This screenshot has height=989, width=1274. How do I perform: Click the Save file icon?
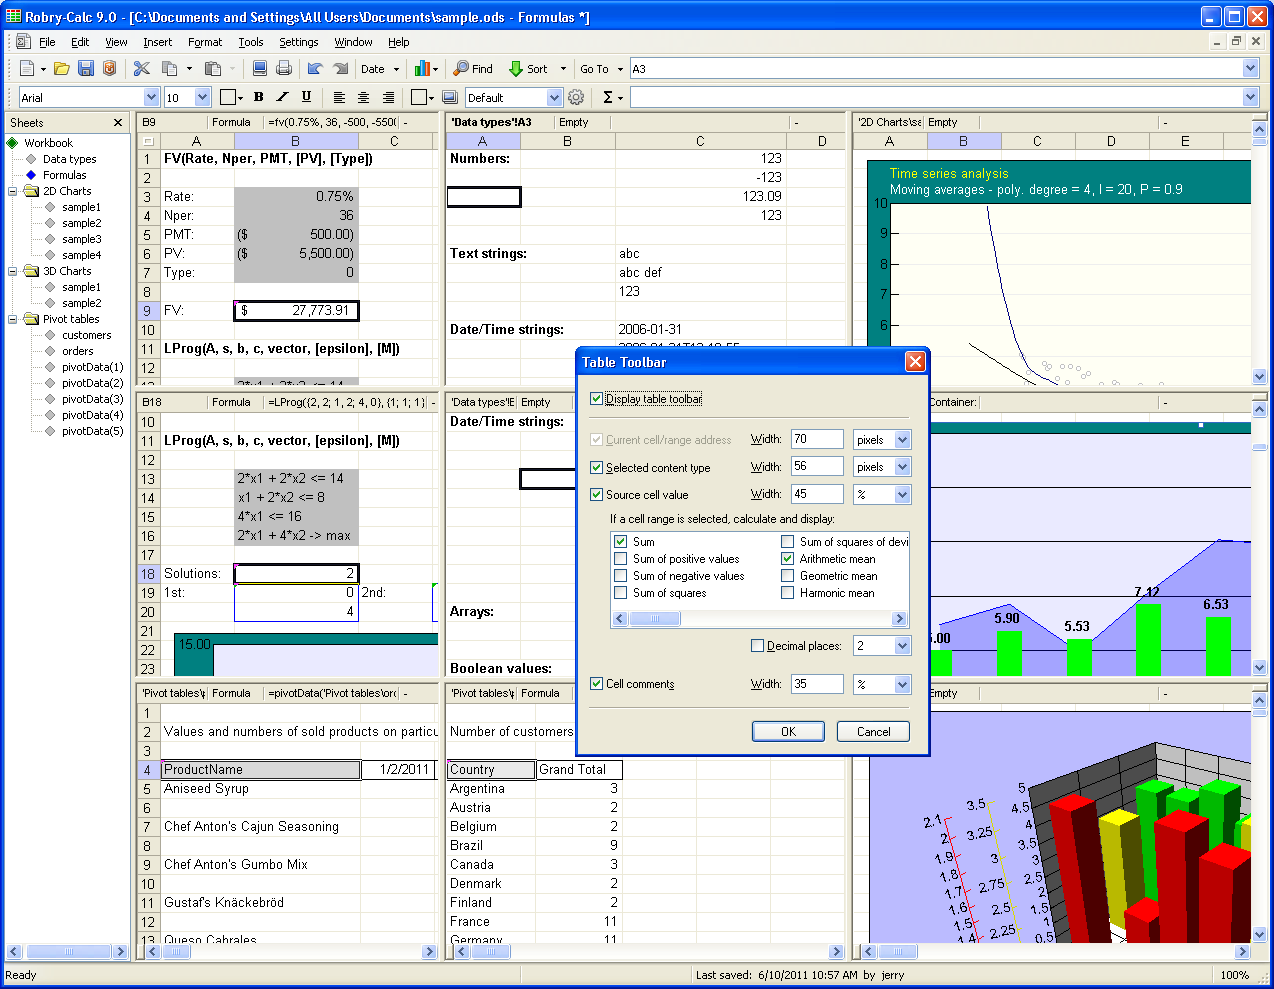(86, 69)
